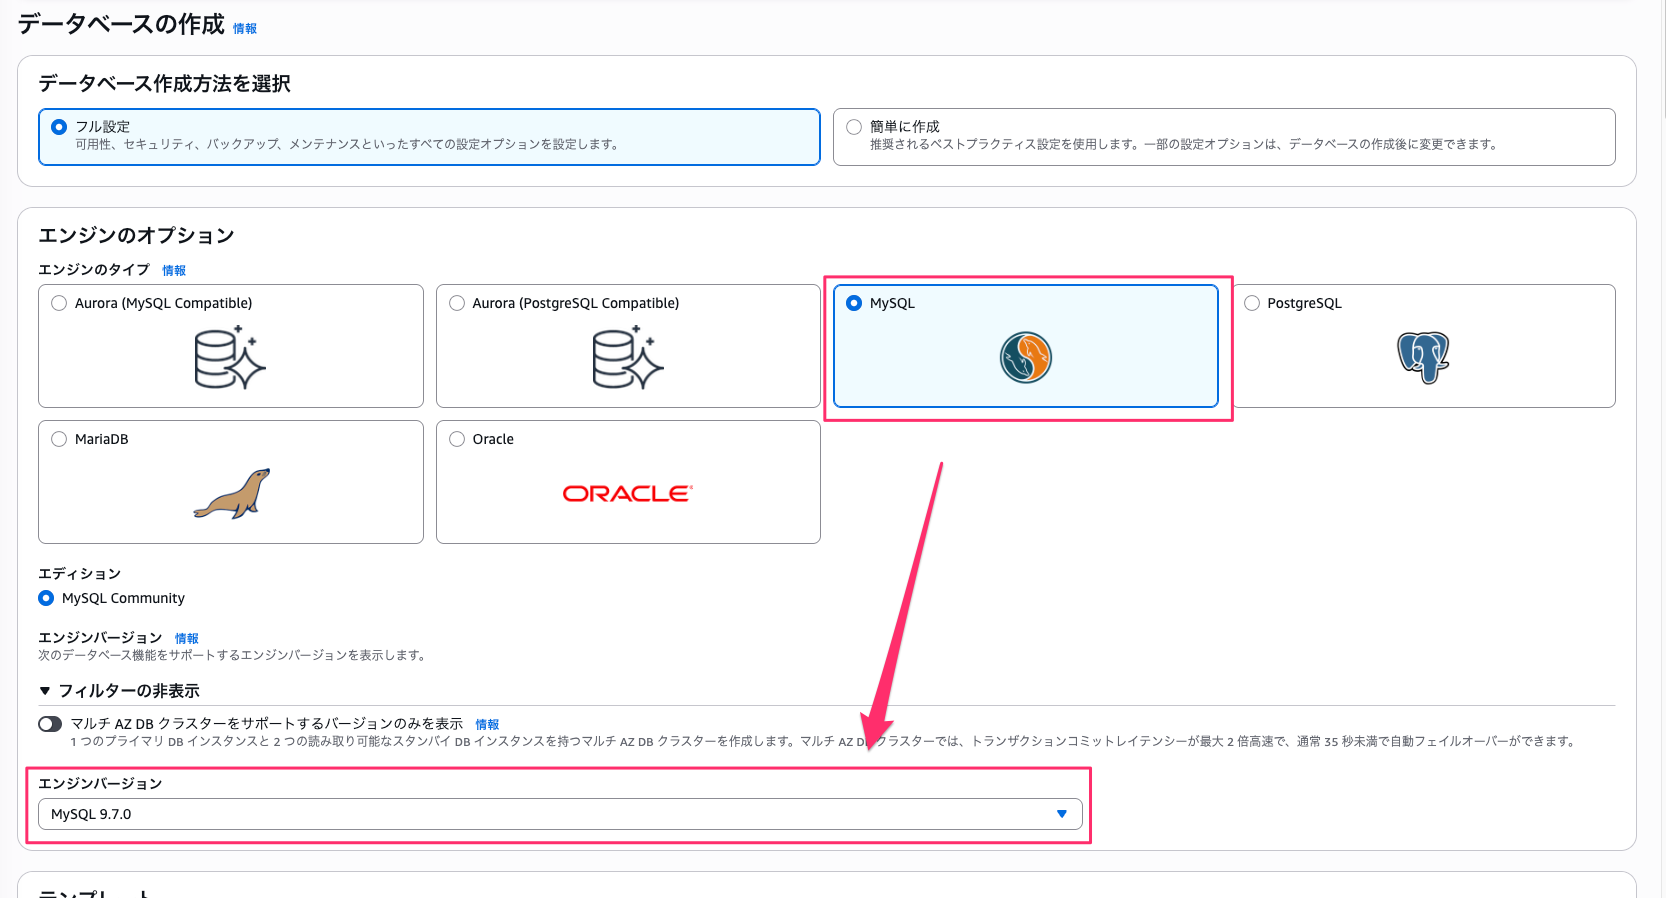
Task: Click the 情報 link beside エンジンバージョン heading
Action: pos(187,639)
